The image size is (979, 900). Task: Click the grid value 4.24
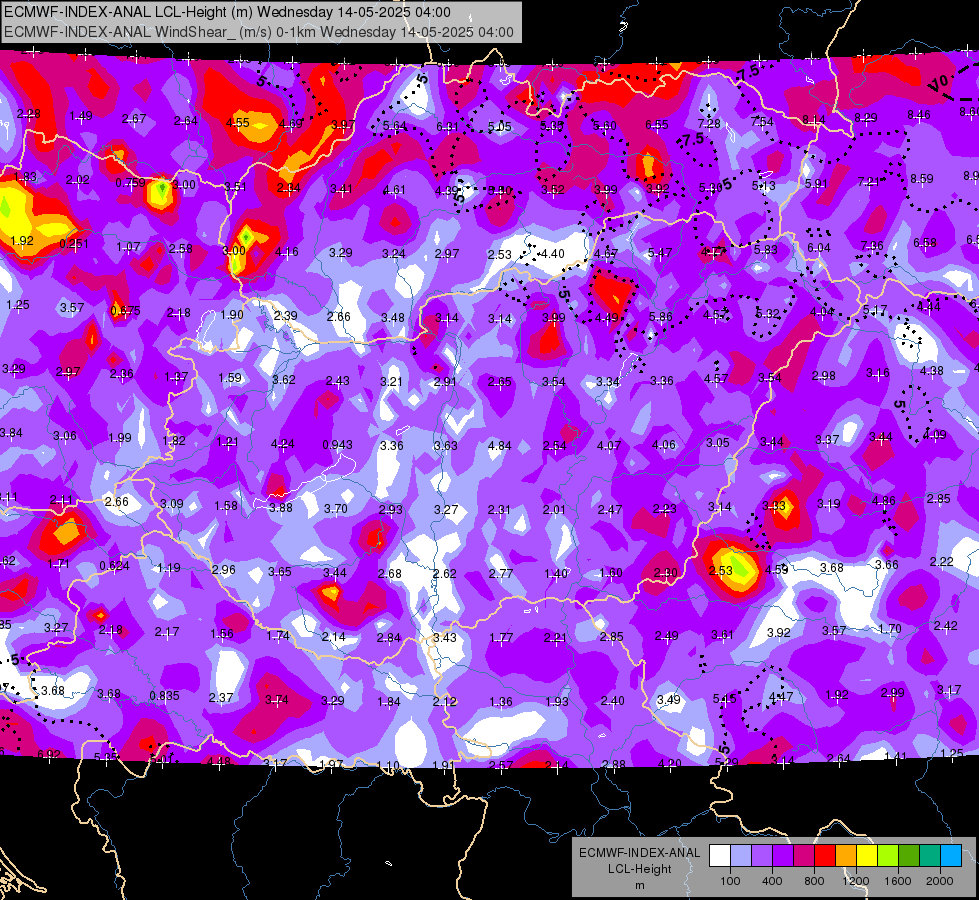pos(283,444)
